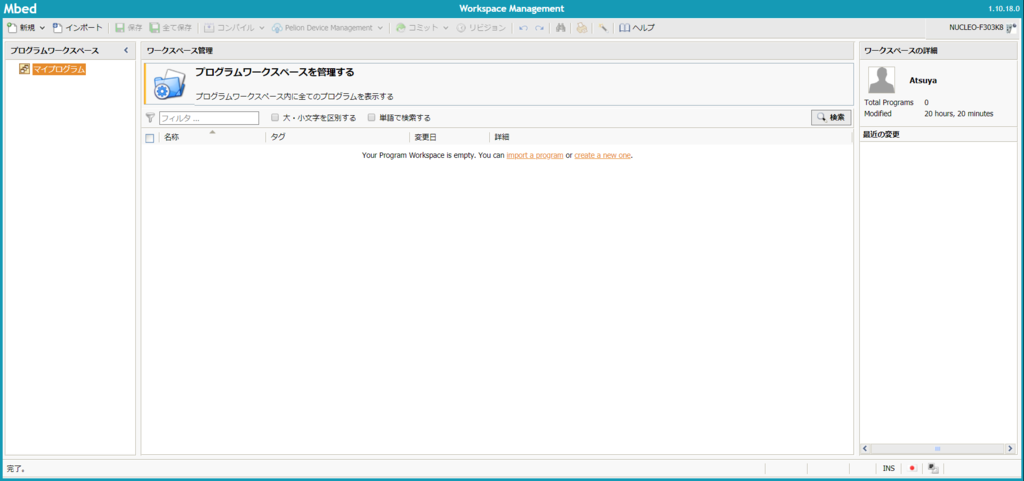This screenshot has height=481, width=1024.
Task: Collapse the プログラムワークスペース panel chevron
Action: (x=126, y=50)
